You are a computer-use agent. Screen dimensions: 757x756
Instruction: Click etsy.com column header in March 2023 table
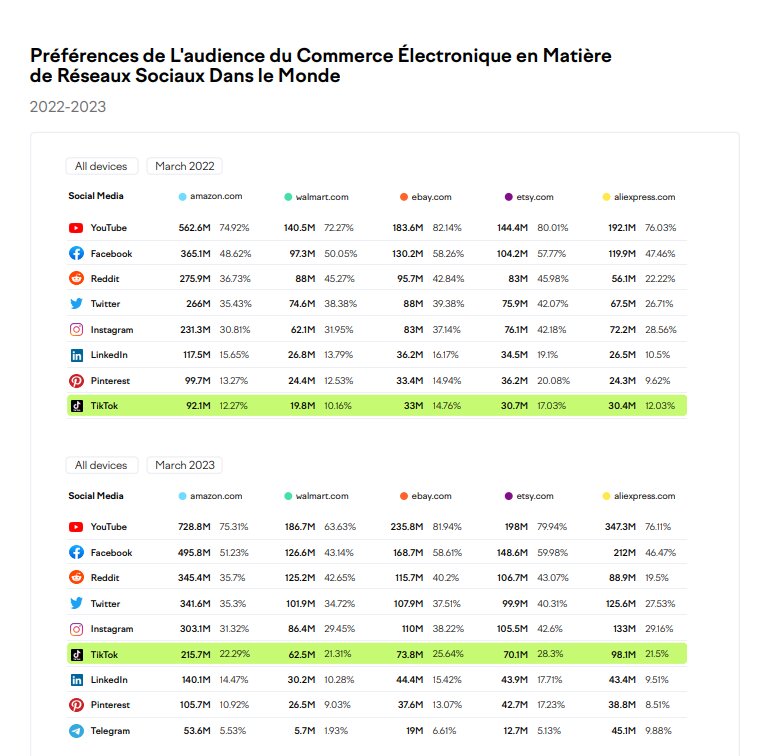click(535, 496)
